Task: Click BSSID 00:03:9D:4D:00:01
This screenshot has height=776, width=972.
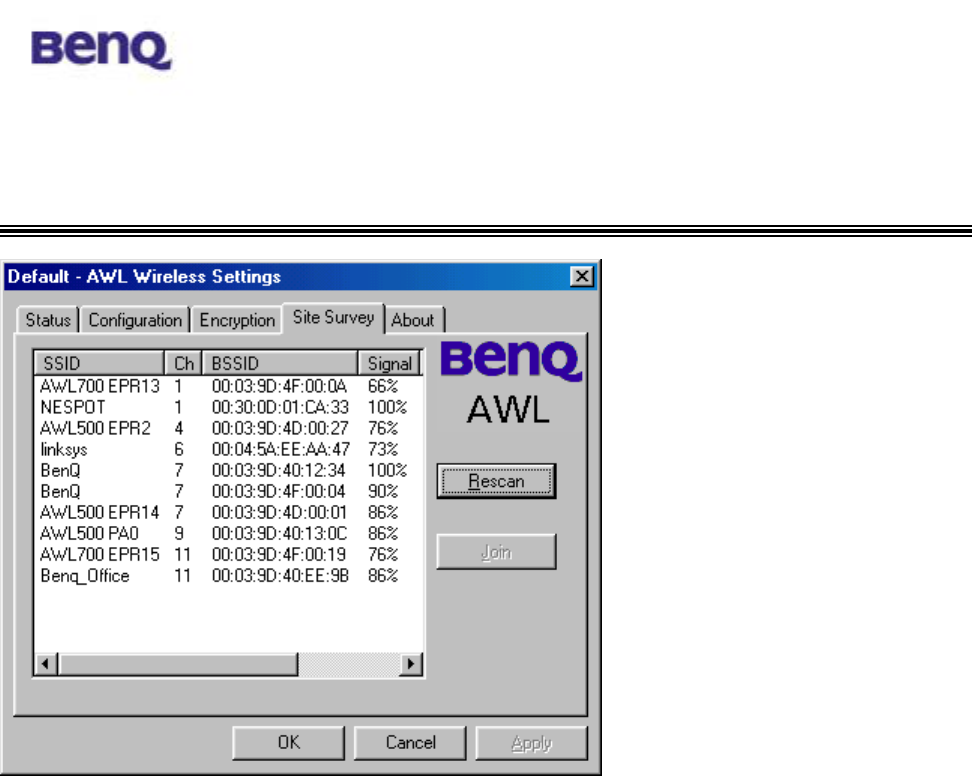Action: click(x=279, y=513)
